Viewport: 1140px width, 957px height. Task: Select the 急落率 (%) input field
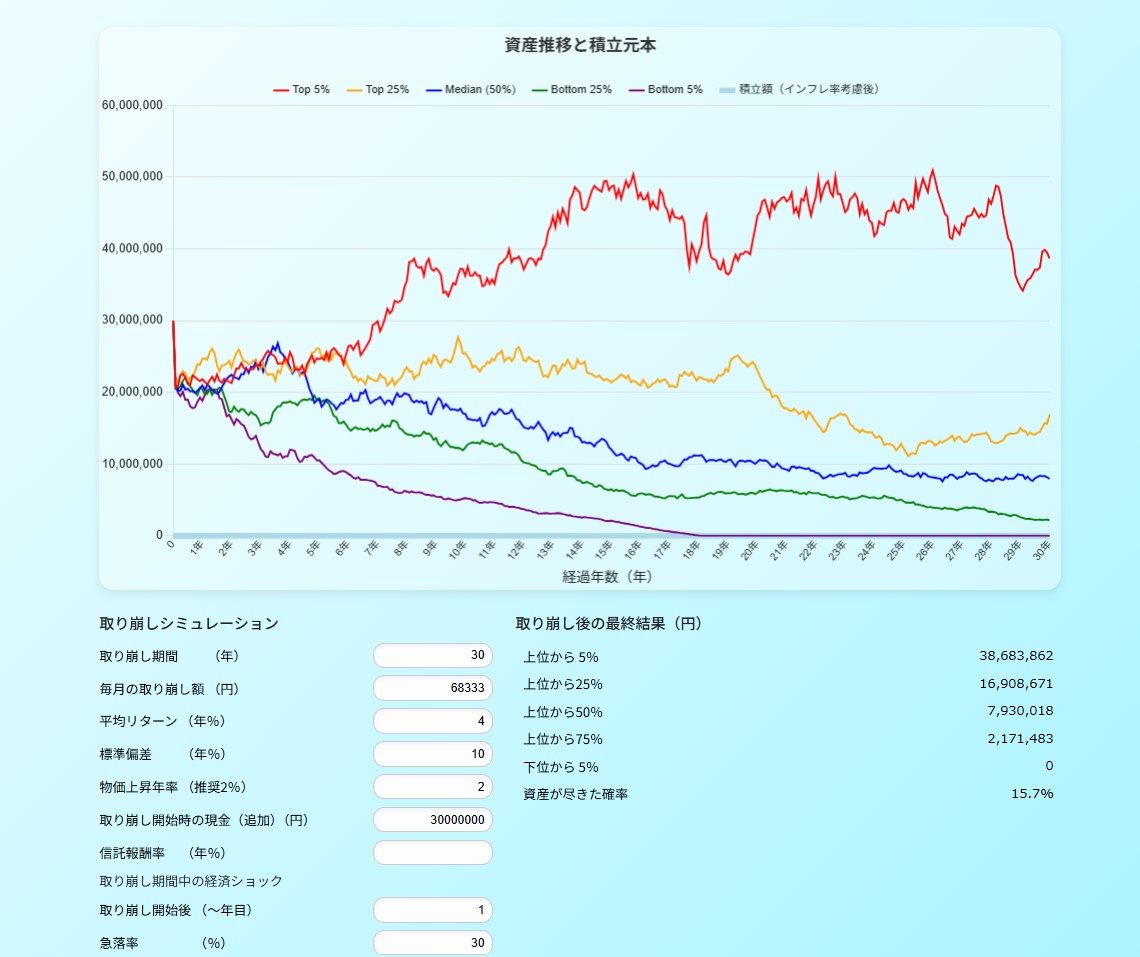[432, 943]
